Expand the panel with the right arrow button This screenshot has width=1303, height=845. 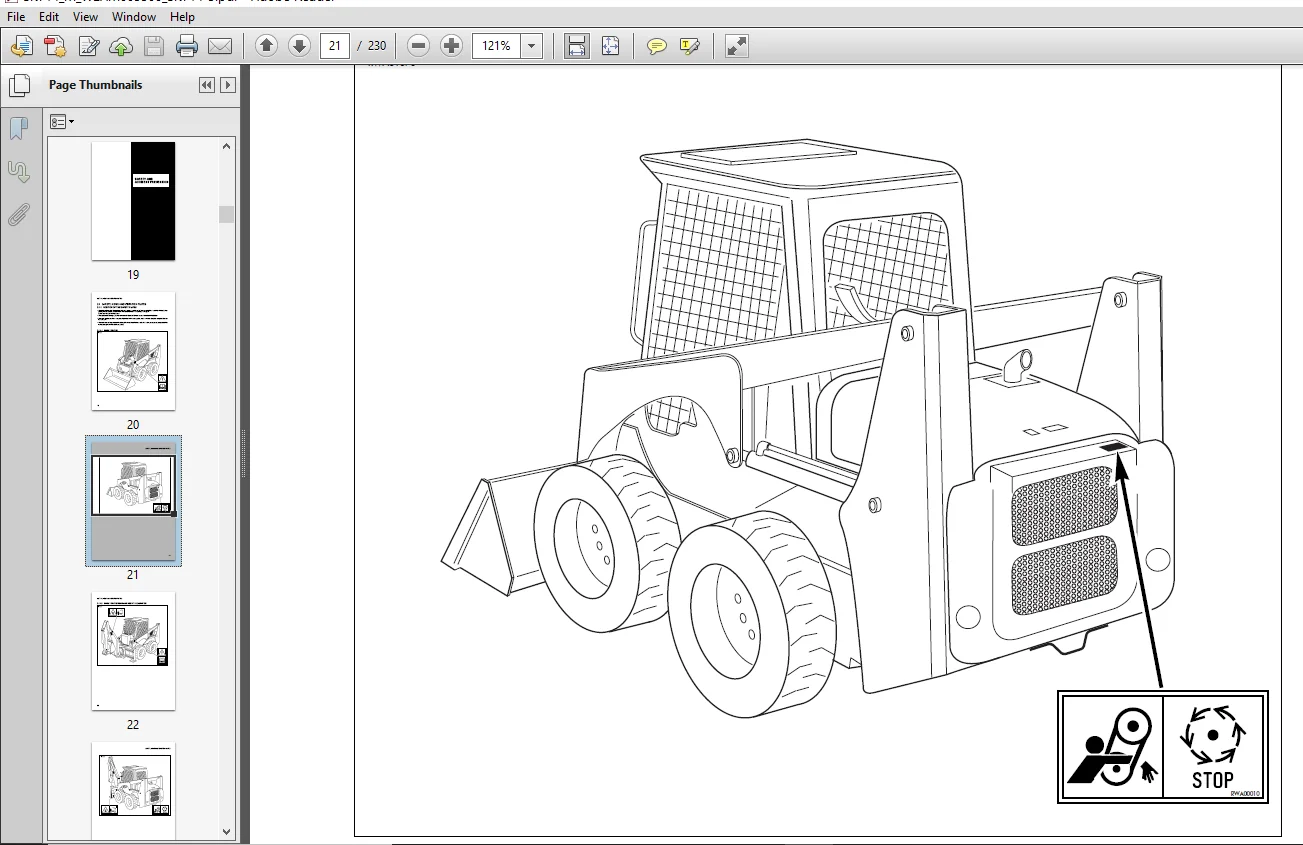pos(228,85)
